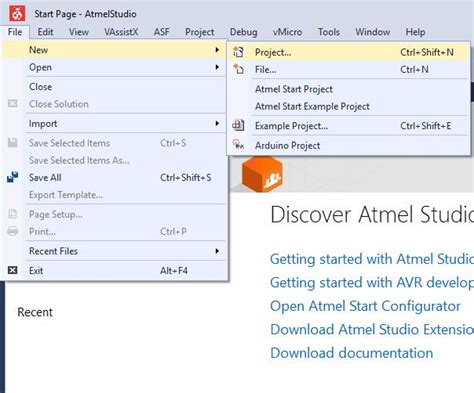Image resolution: width=474 pixels, height=393 pixels.
Task: Select Arduino Project entry
Action: click(x=349, y=145)
